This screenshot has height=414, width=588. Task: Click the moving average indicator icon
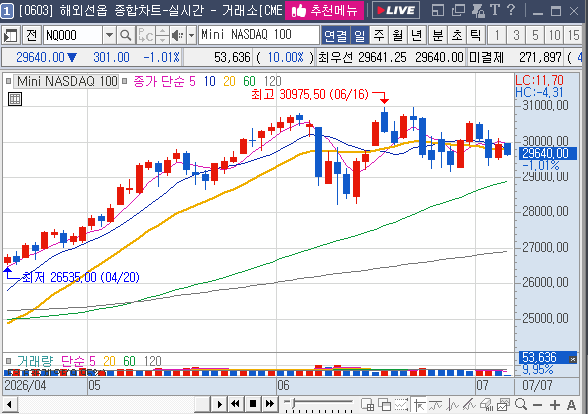[436, 405]
